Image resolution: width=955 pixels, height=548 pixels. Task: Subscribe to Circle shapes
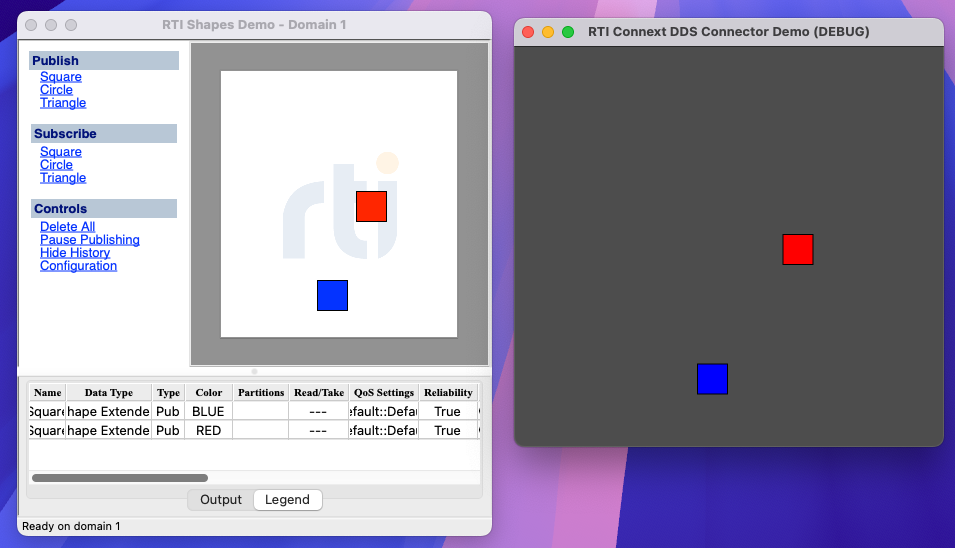(x=56, y=164)
